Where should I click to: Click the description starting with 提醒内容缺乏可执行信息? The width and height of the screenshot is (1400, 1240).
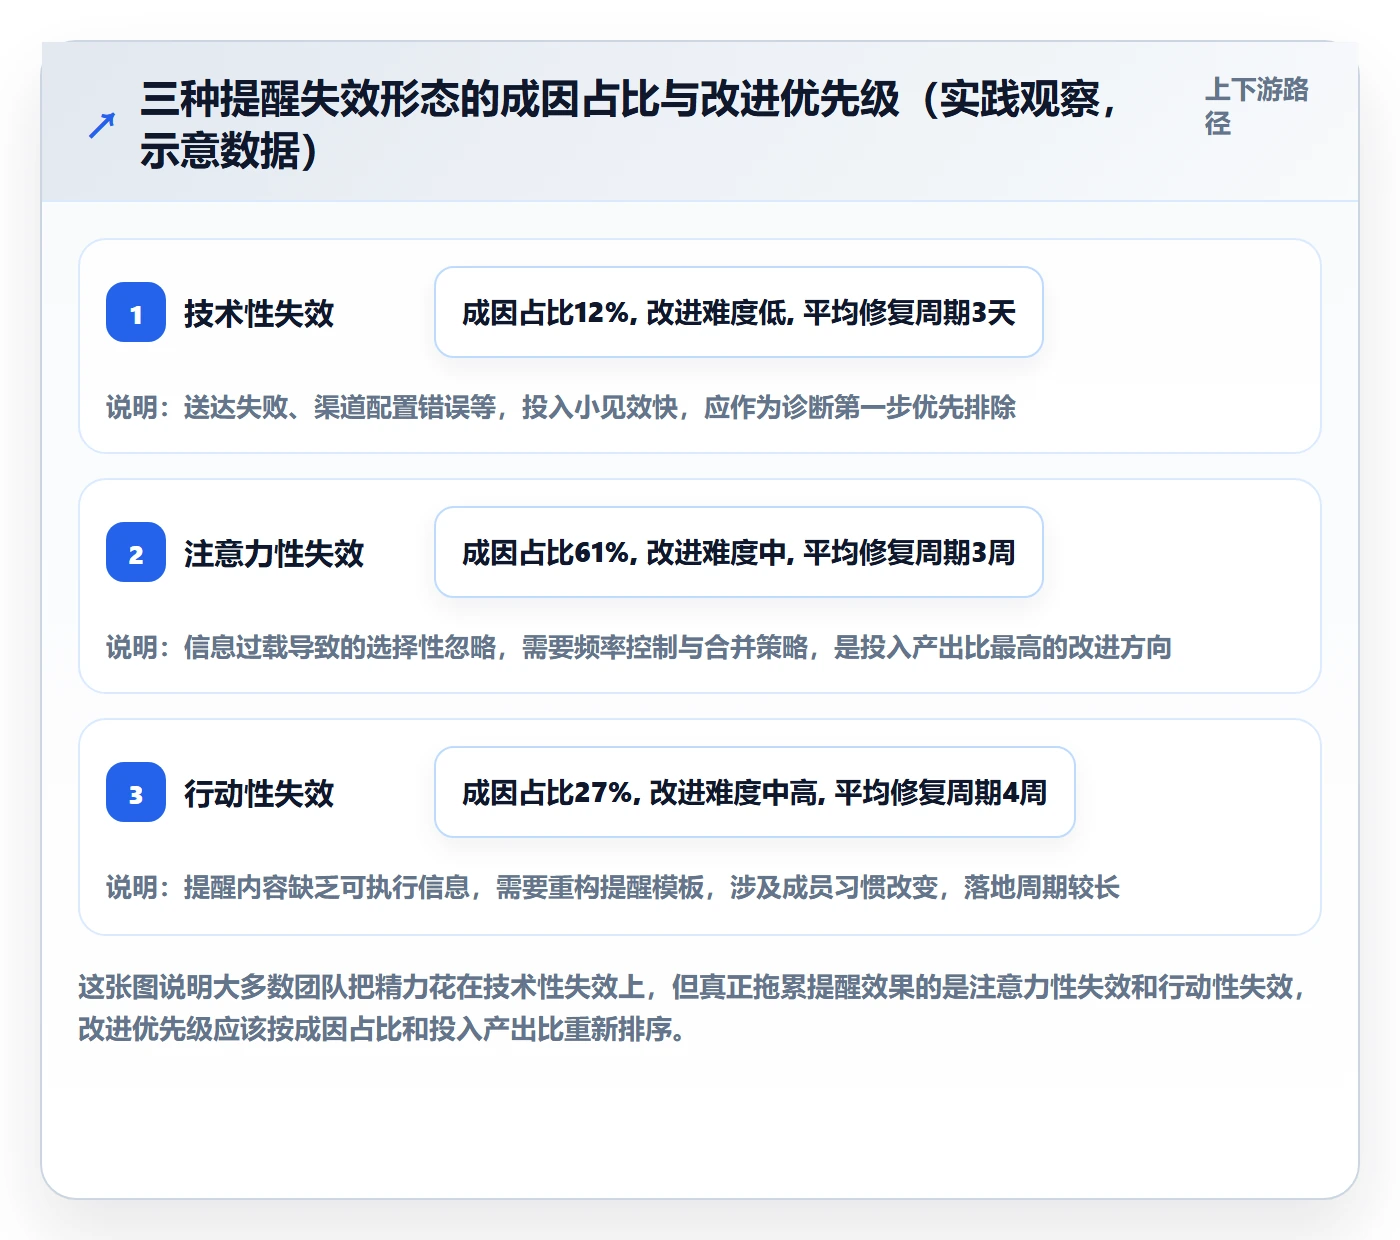click(x=613, y=887)
